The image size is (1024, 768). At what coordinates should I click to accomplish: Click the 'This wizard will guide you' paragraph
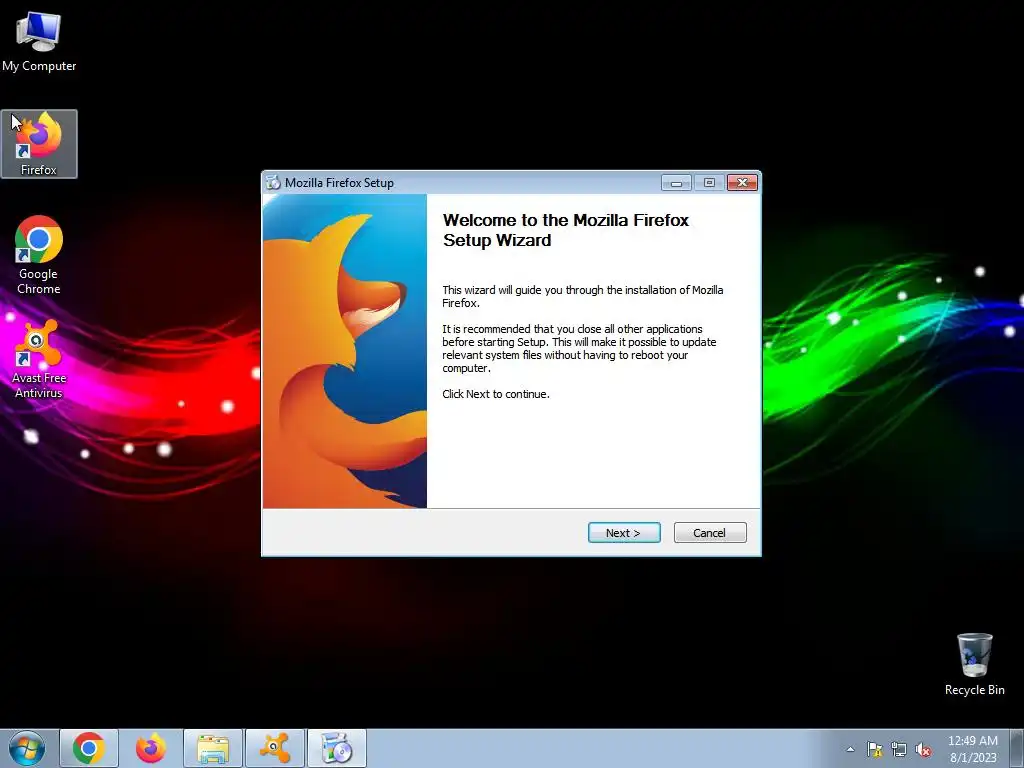583,296
